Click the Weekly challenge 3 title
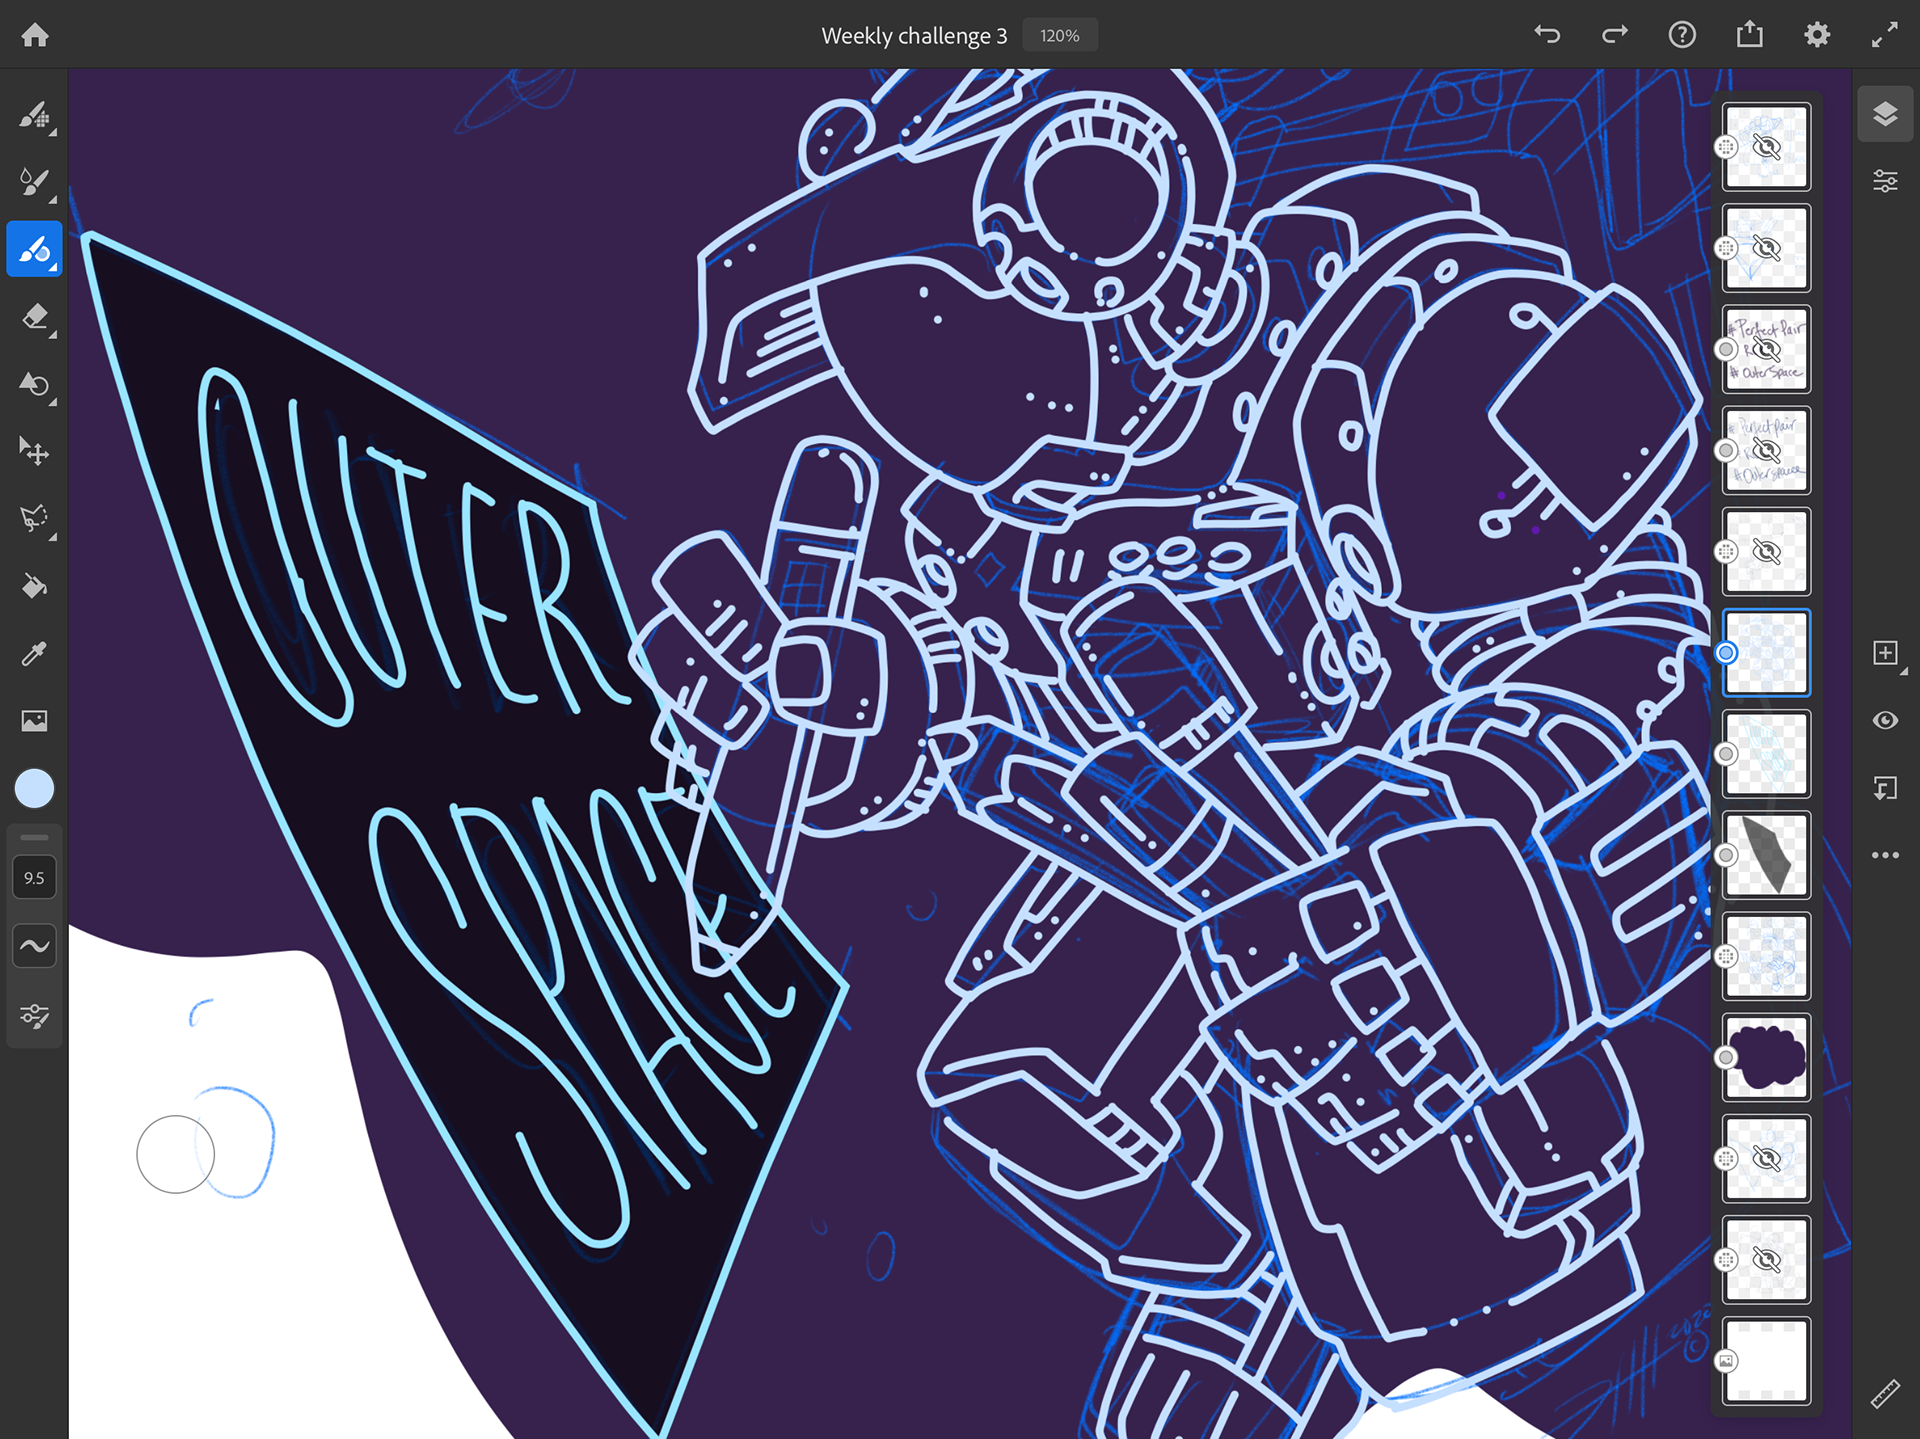The width and height of the screenshot is (1920, 1439). (914, 36)
